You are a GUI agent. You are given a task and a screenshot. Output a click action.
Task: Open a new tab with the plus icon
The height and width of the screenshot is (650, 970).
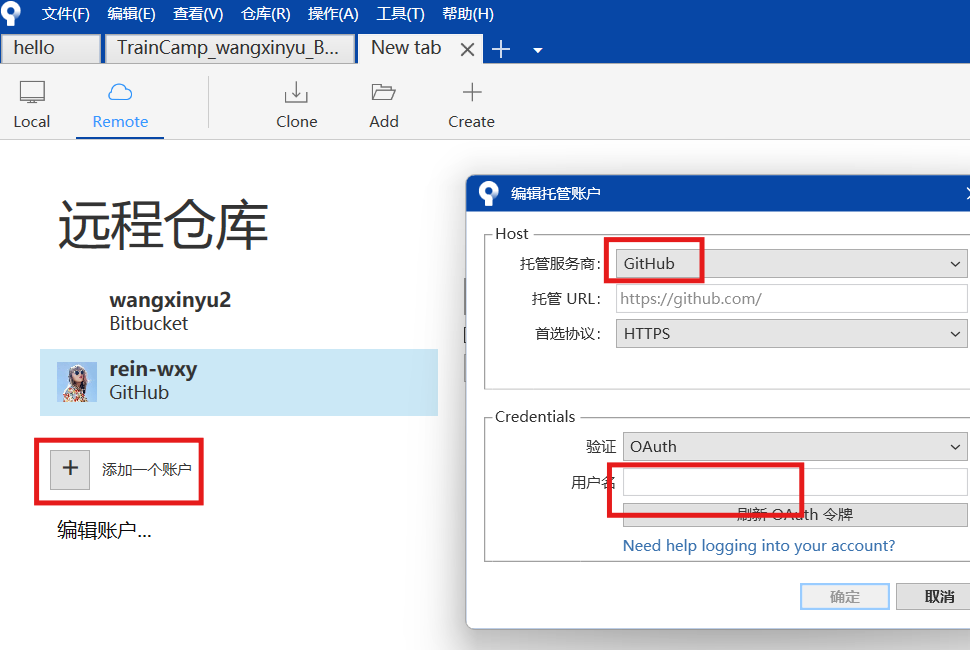pos(500,49)
